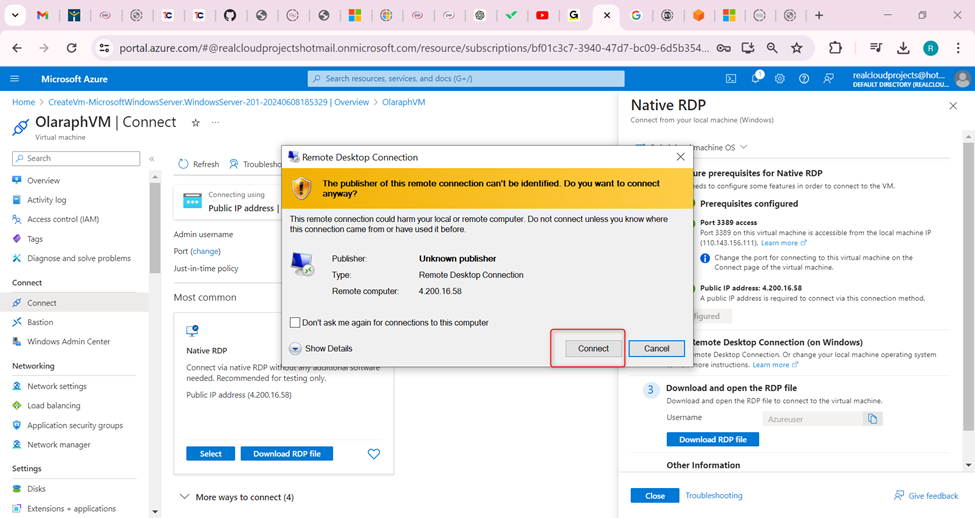
Task: Expand Show Details in the dialog
Action: (x=321, y=348)
